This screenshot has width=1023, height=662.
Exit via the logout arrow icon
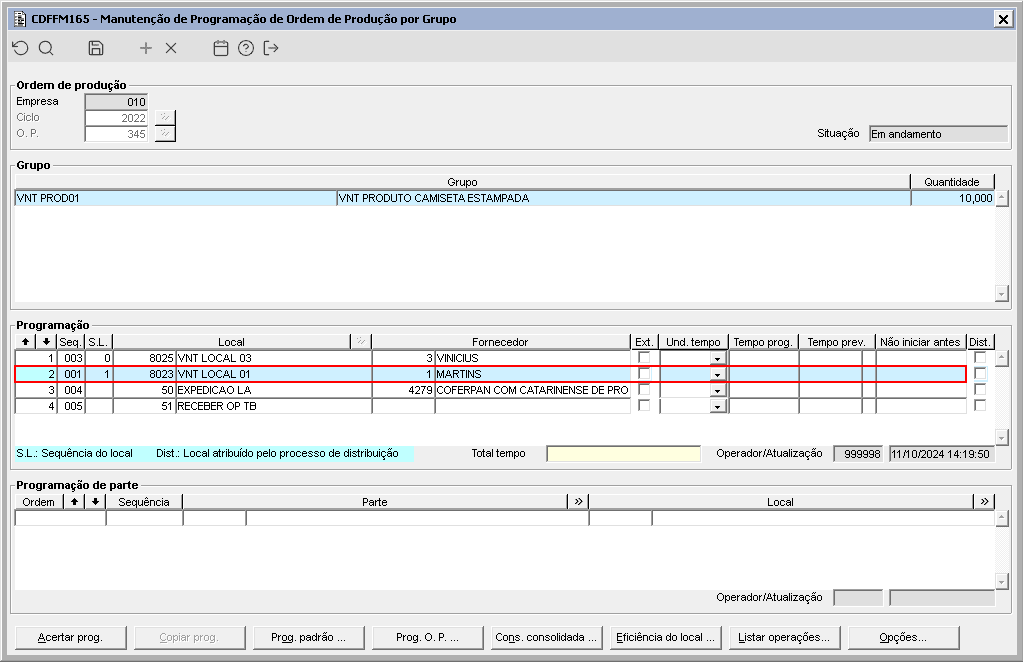tap(271, 48)
